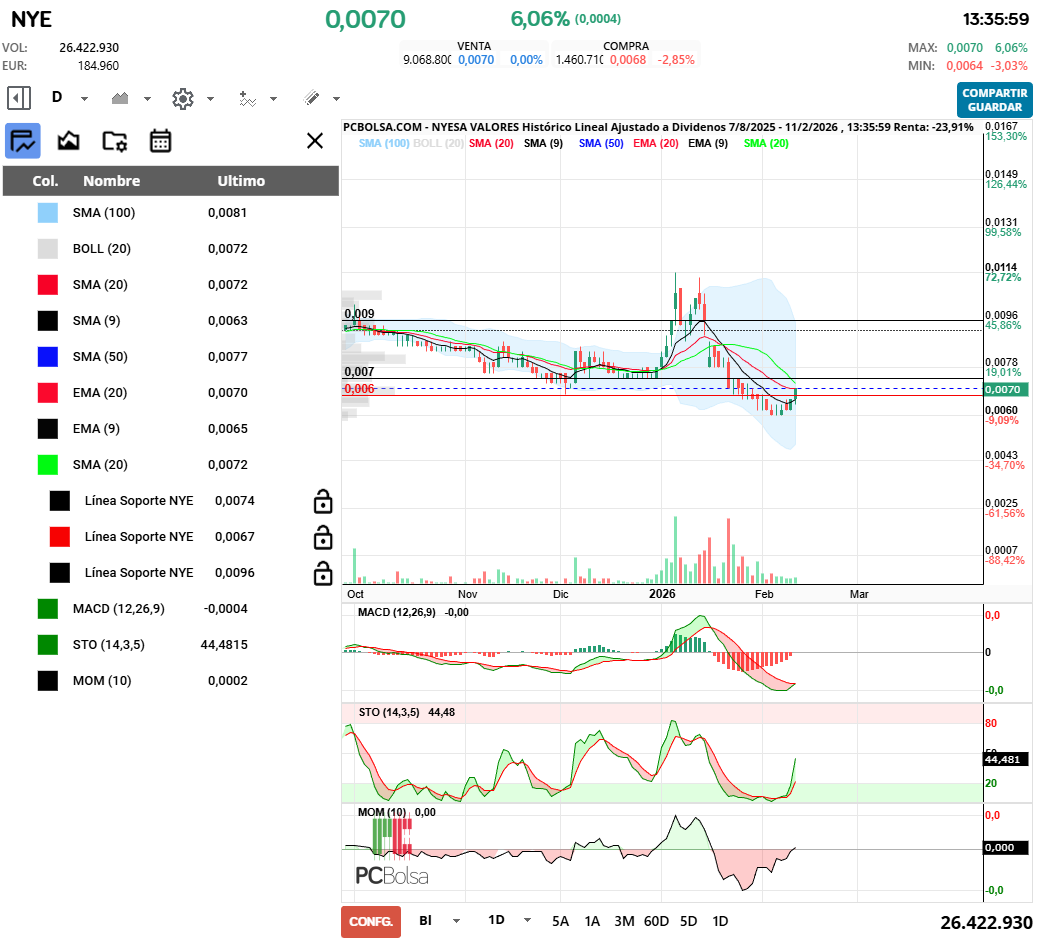1048x943 pixels.
Task: Open the indicators list panel icon
Action: (x=22, y=141)
